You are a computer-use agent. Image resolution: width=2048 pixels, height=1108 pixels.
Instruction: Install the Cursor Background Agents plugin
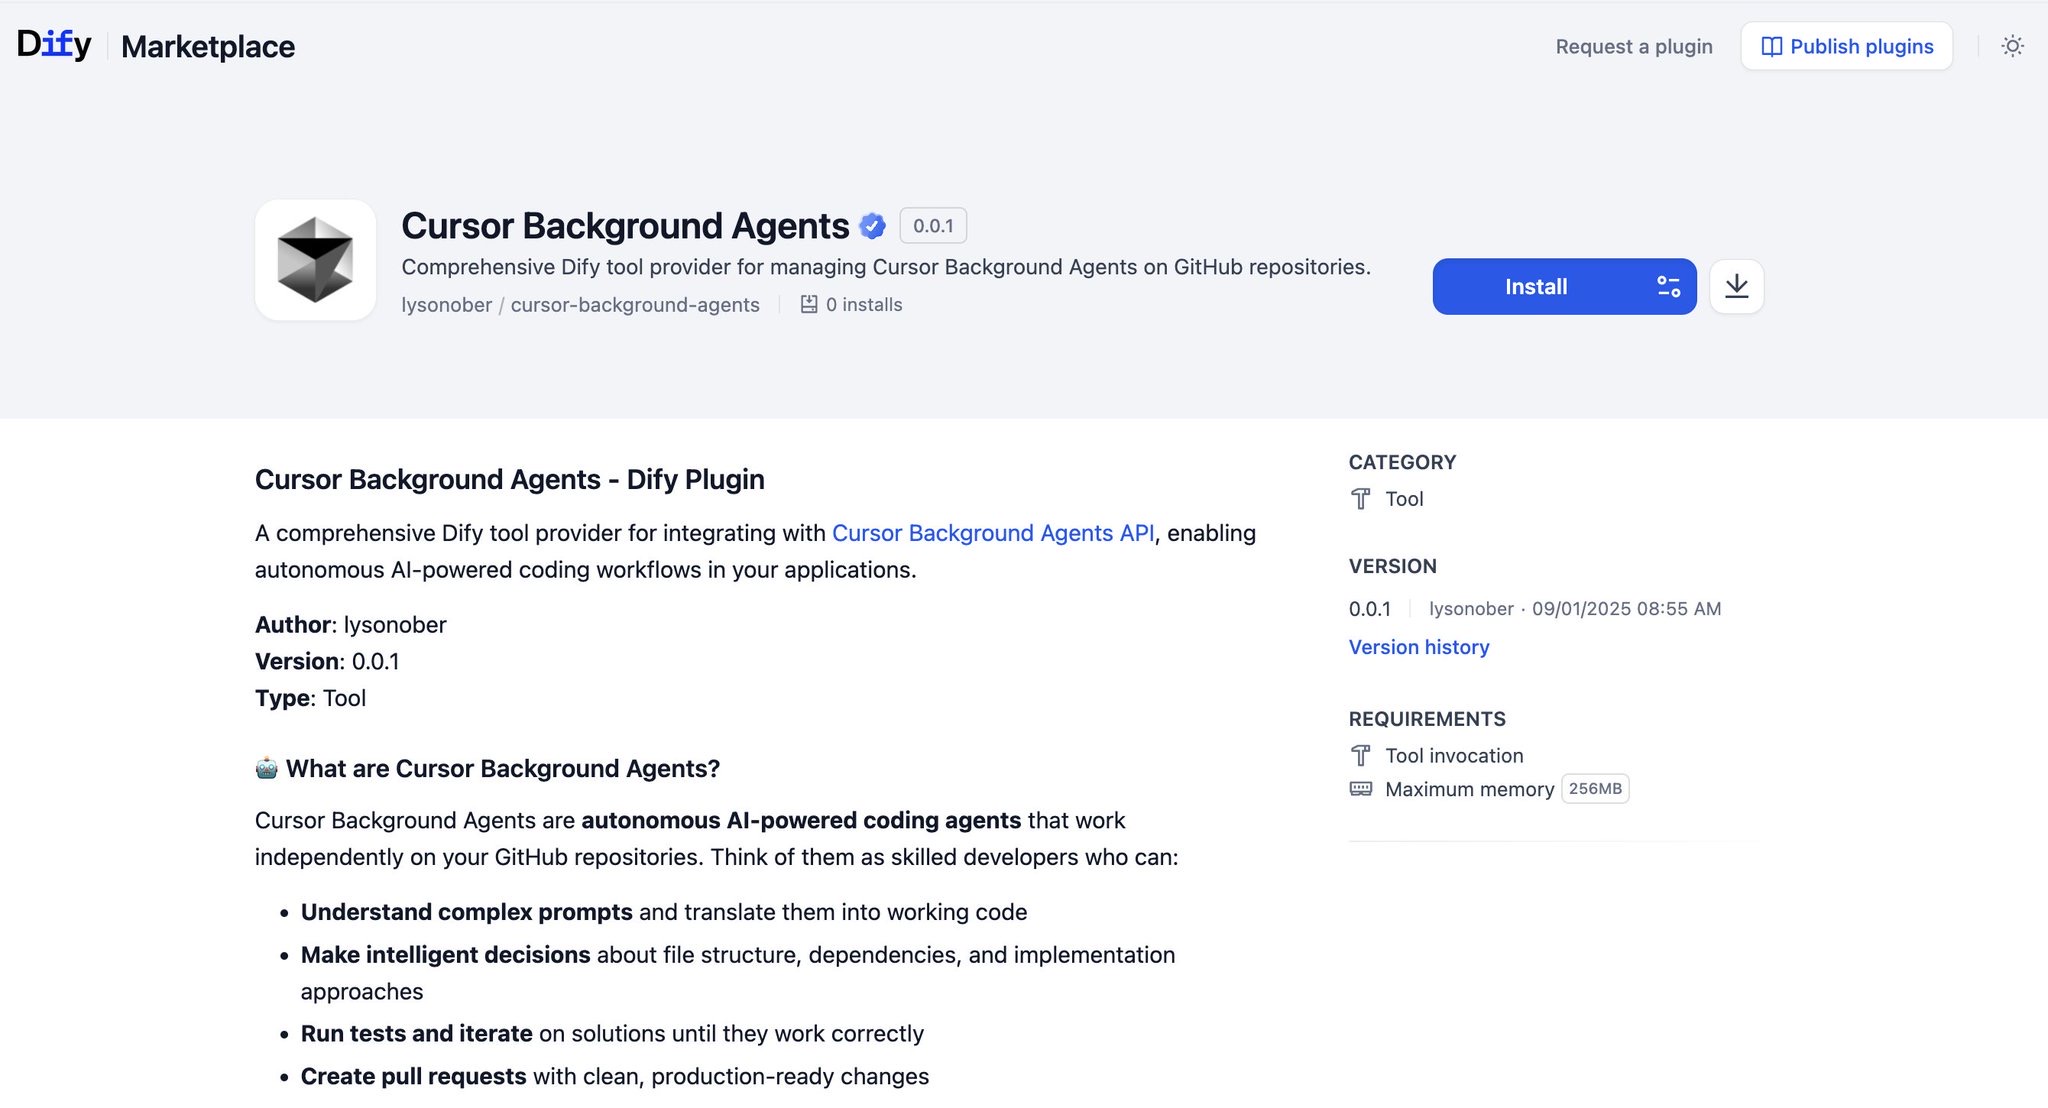(x=1536, y=287)
